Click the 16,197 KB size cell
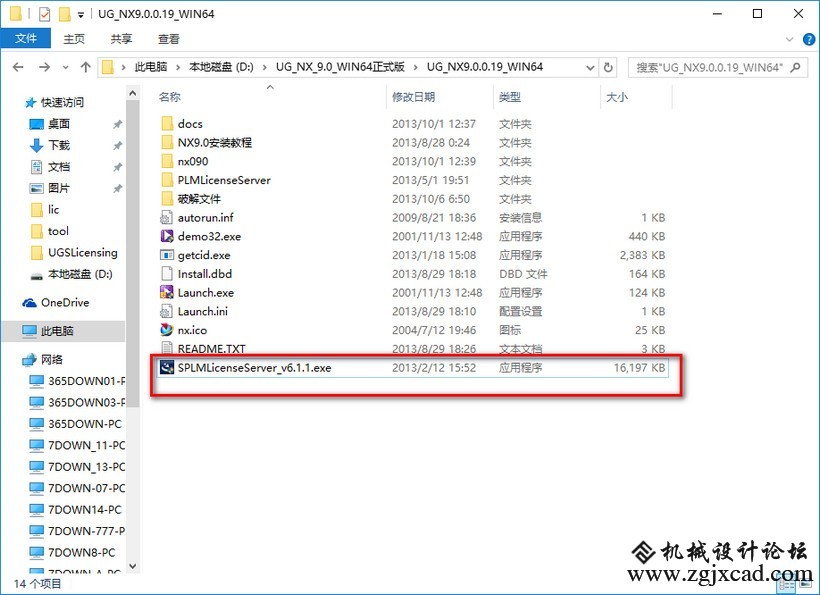The width and height of the screenshot is (820, 595). click(639, 368)
